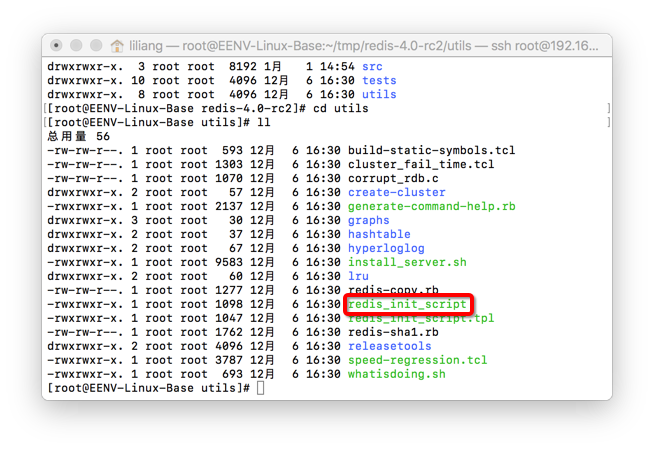Image resolution: width=654 pixels, height=450 pixels.
Task: Click the window title text liliang
Action: (146, 45)
